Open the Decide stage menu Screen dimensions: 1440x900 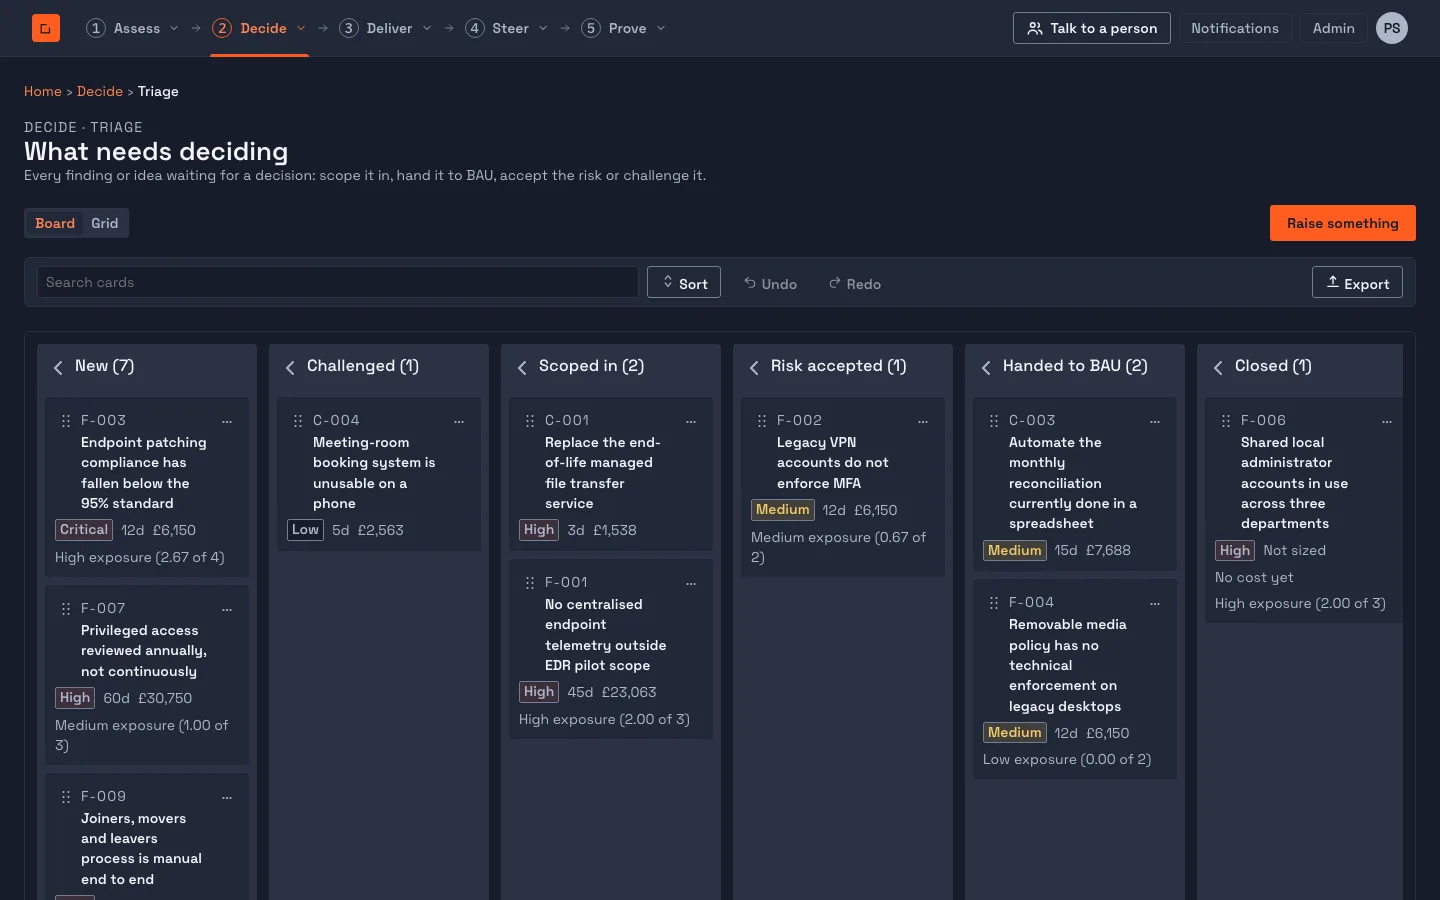point(259,28)
